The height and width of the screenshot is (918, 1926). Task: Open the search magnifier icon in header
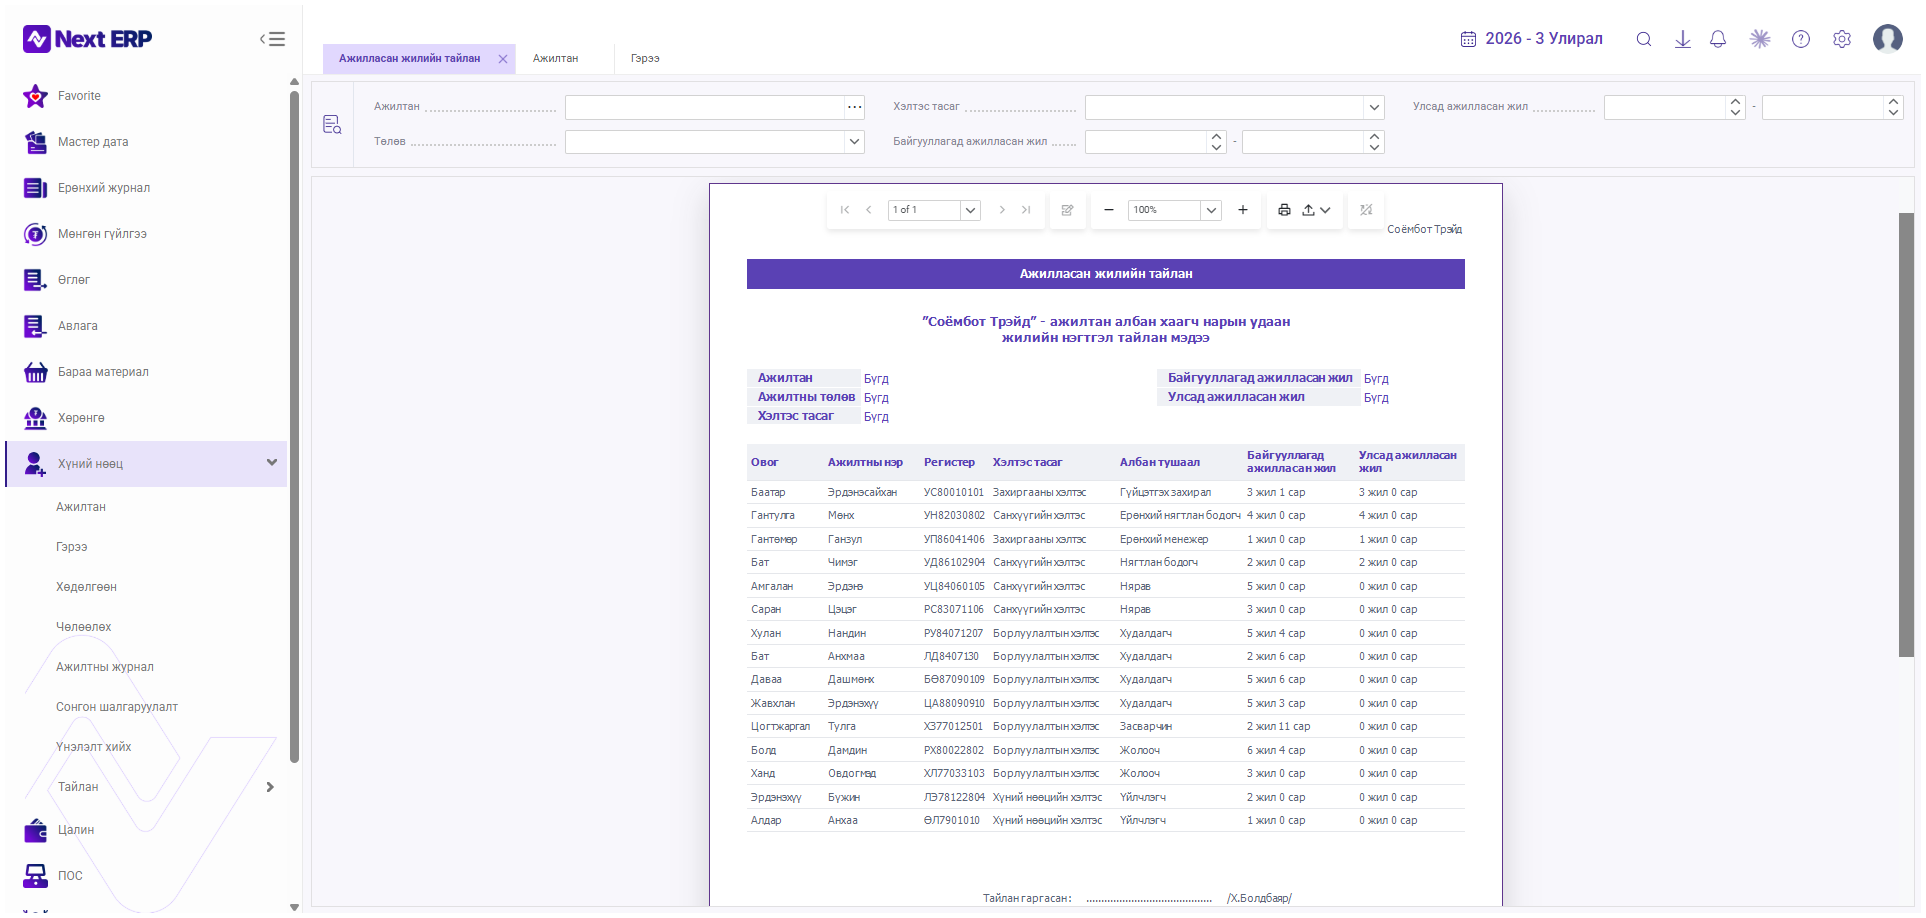tap(1643, 39)
